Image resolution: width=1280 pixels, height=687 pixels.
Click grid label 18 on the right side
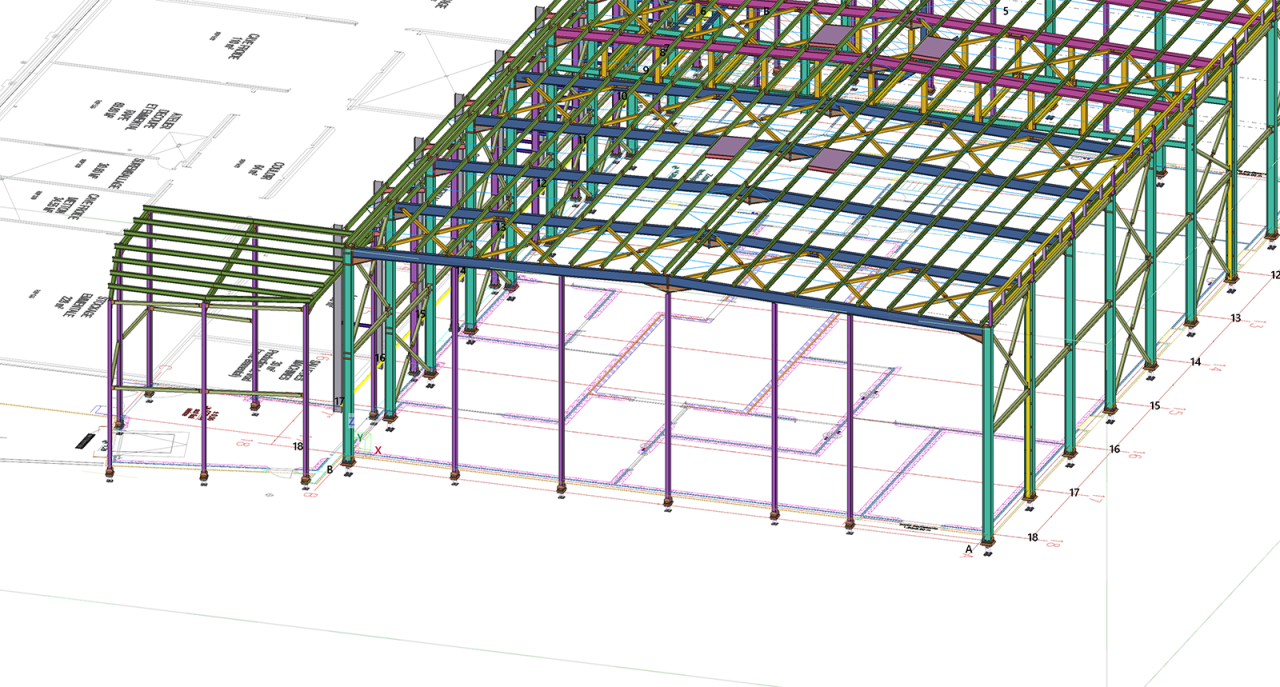[x=1033, y=537]
